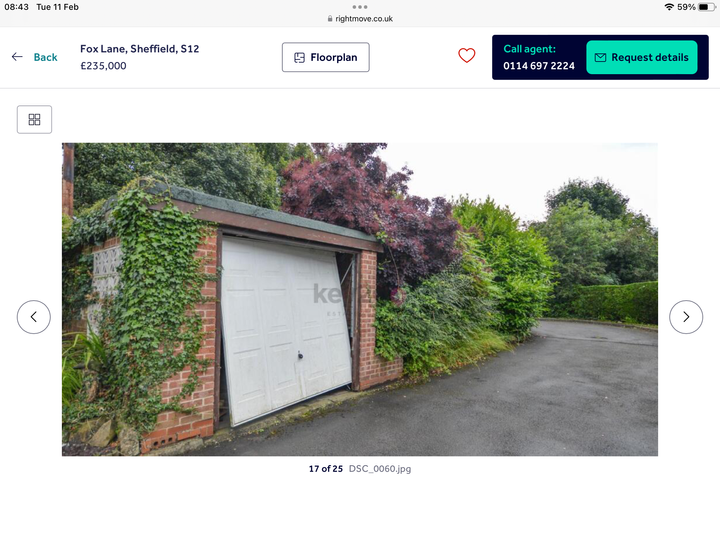720x540 pixels.
Task: Click the back arrow icon
Action: click(17, 57)
